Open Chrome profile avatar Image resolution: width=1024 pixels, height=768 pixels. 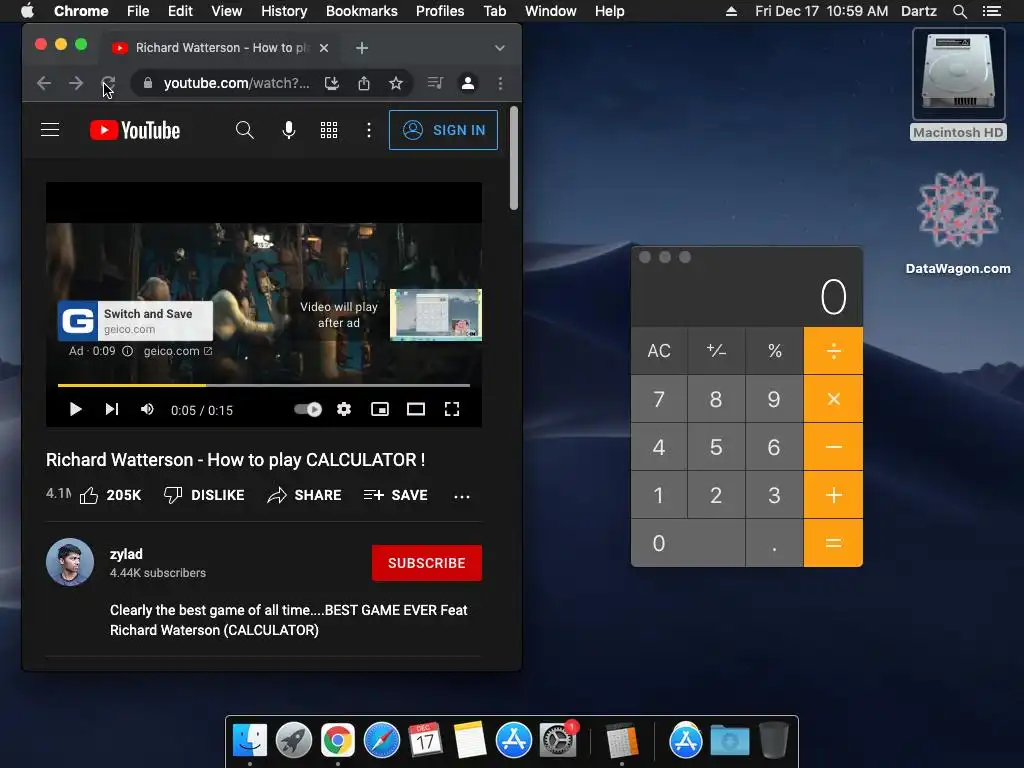tap(468, 83)
